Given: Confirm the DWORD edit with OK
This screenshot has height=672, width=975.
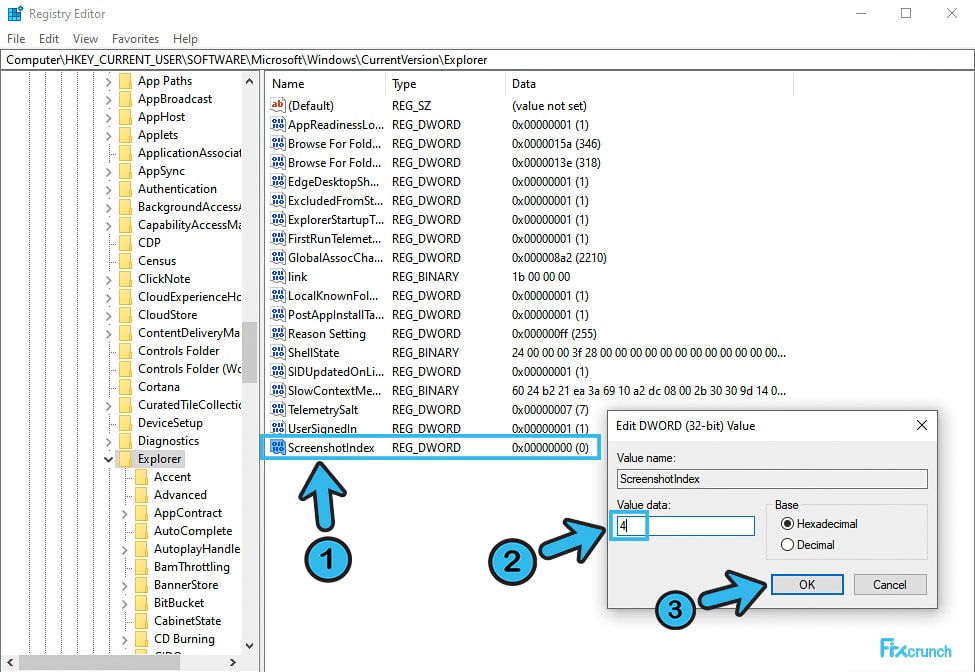Looking at the screenshot, I should (x=807, y=584).
